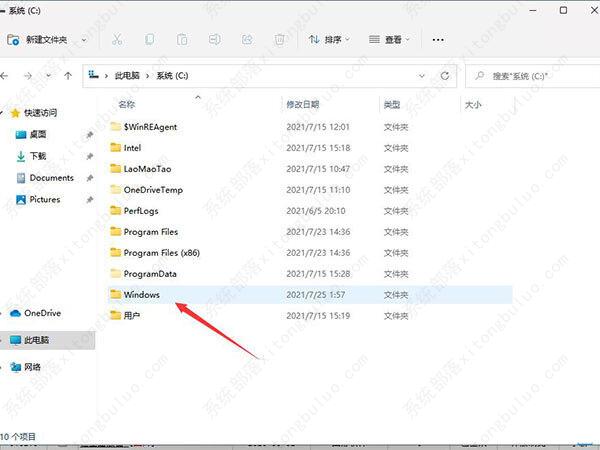The width and height of the screenshot is (600, 450).
Task: Open the 排序 sort dropdown
Action: pyautogui.click(x=329, y=40)
